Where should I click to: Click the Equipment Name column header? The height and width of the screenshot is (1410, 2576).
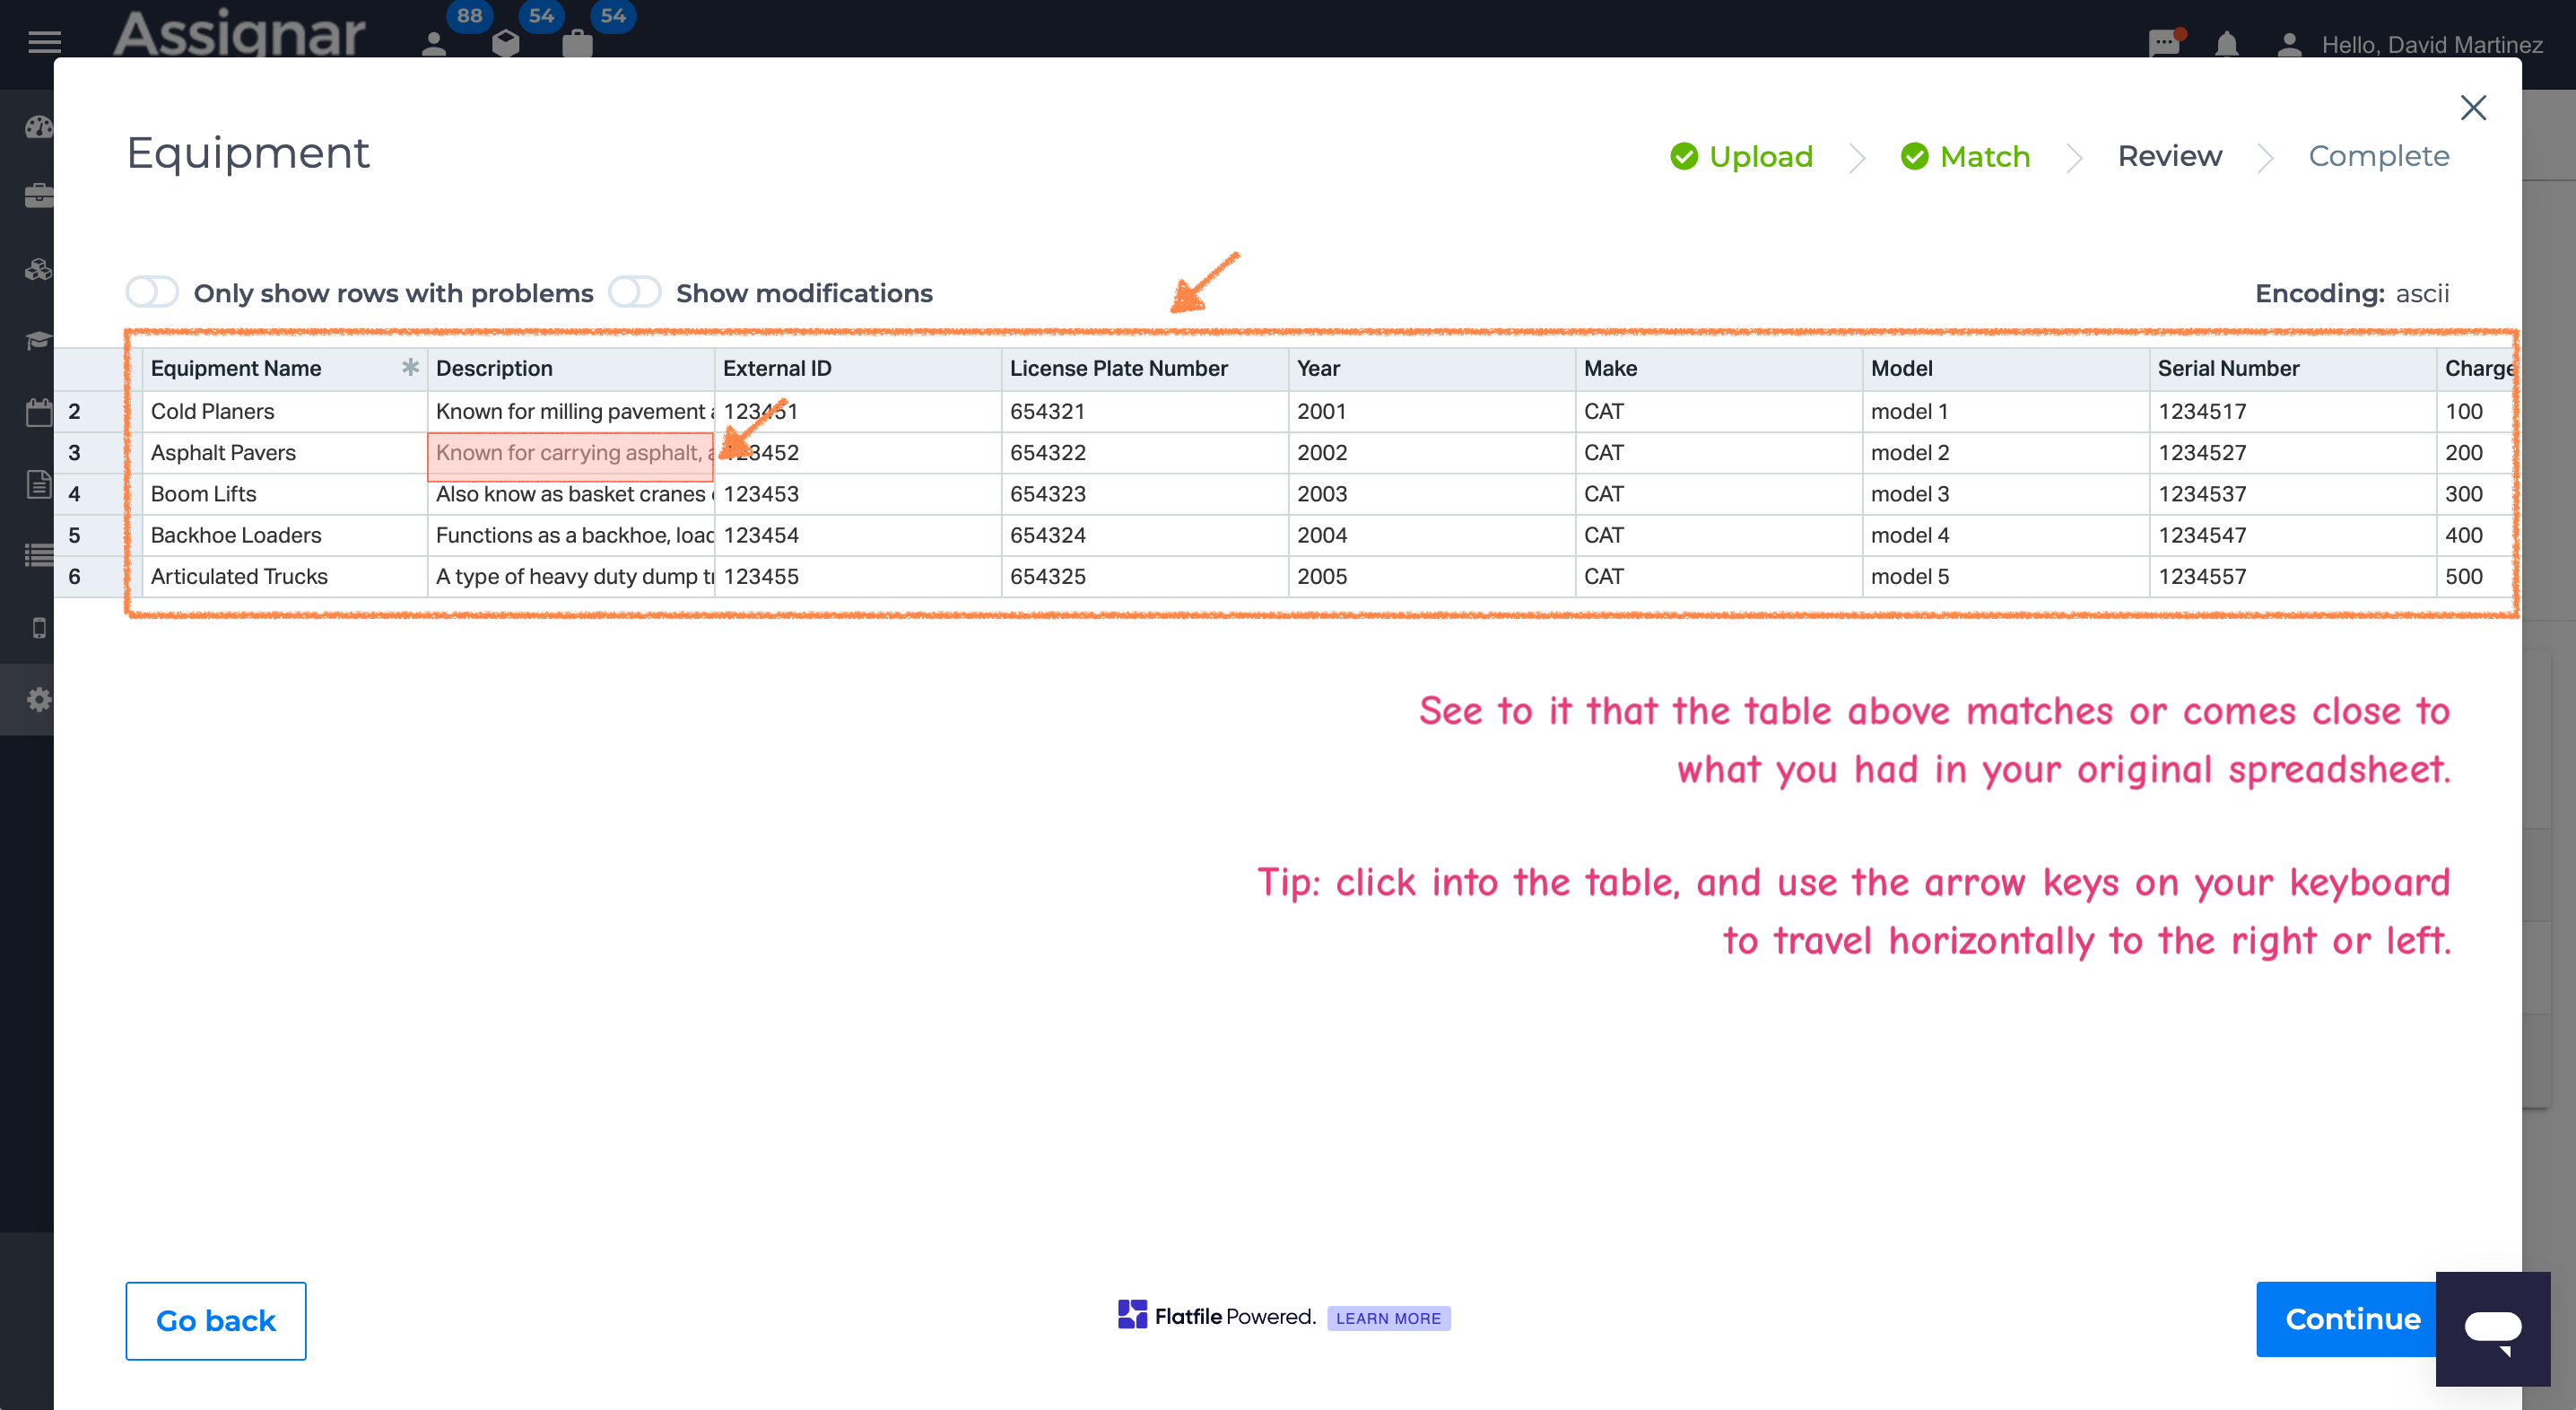click(284, 368)
